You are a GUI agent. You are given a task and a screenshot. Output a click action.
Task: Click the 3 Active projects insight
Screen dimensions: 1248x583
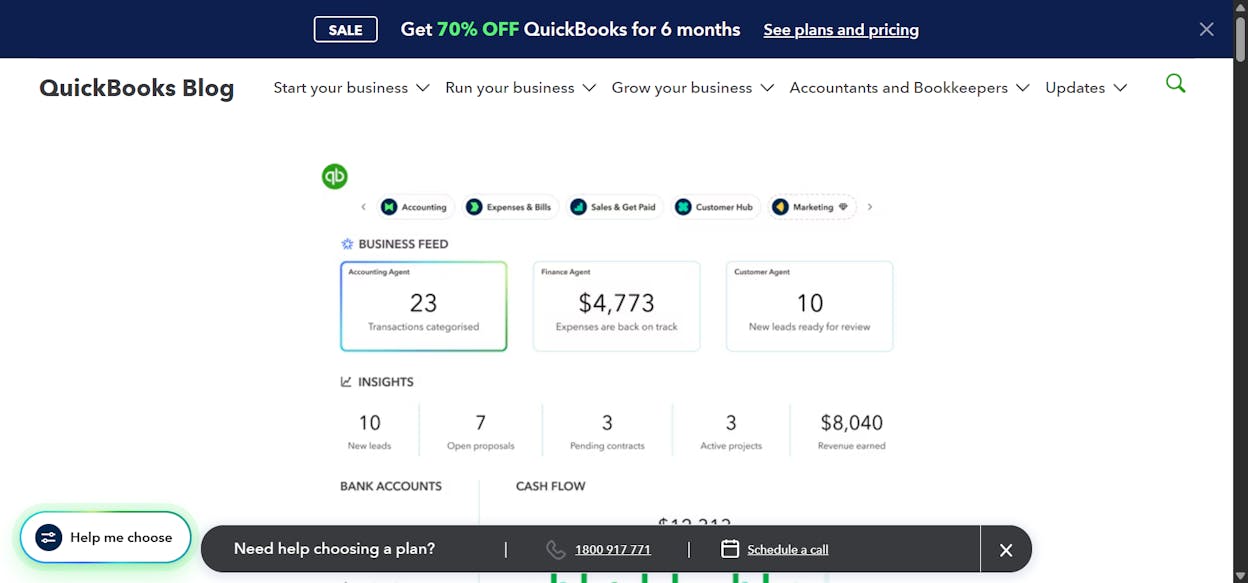click(x=731, y=431)
